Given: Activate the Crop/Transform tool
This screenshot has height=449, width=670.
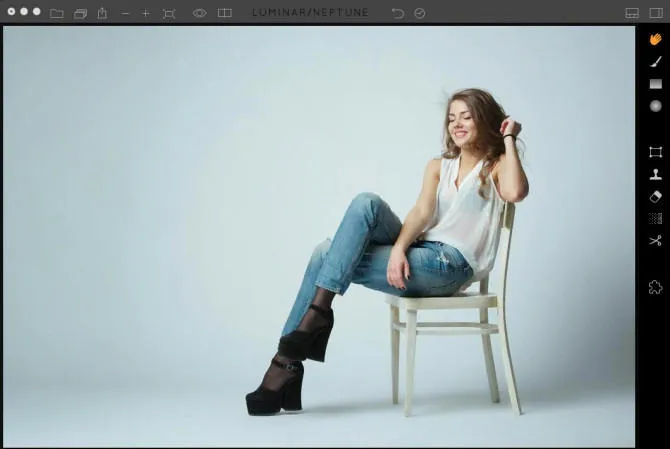Looking at the screenshot, I should (655, 152).
